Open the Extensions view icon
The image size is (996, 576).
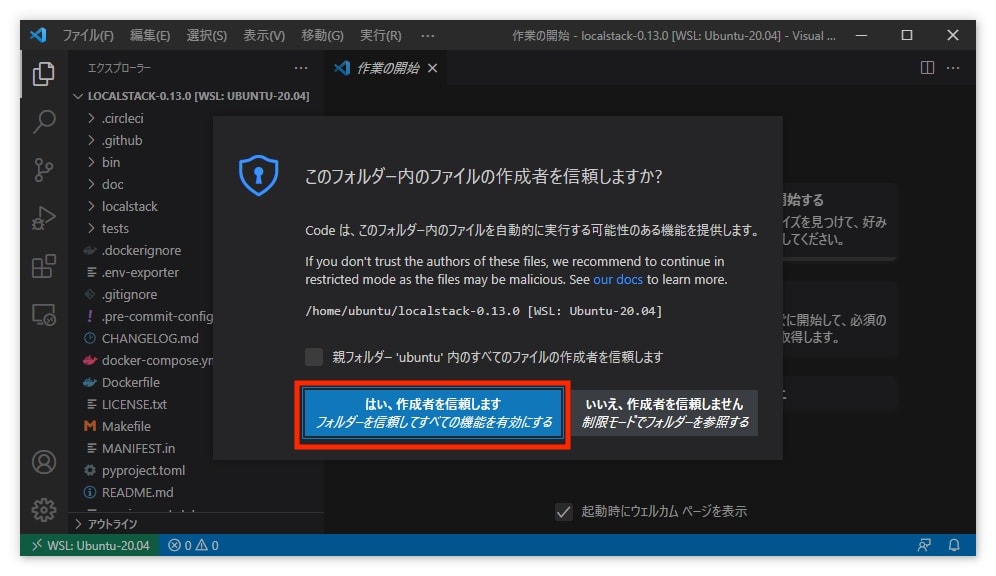43,266
